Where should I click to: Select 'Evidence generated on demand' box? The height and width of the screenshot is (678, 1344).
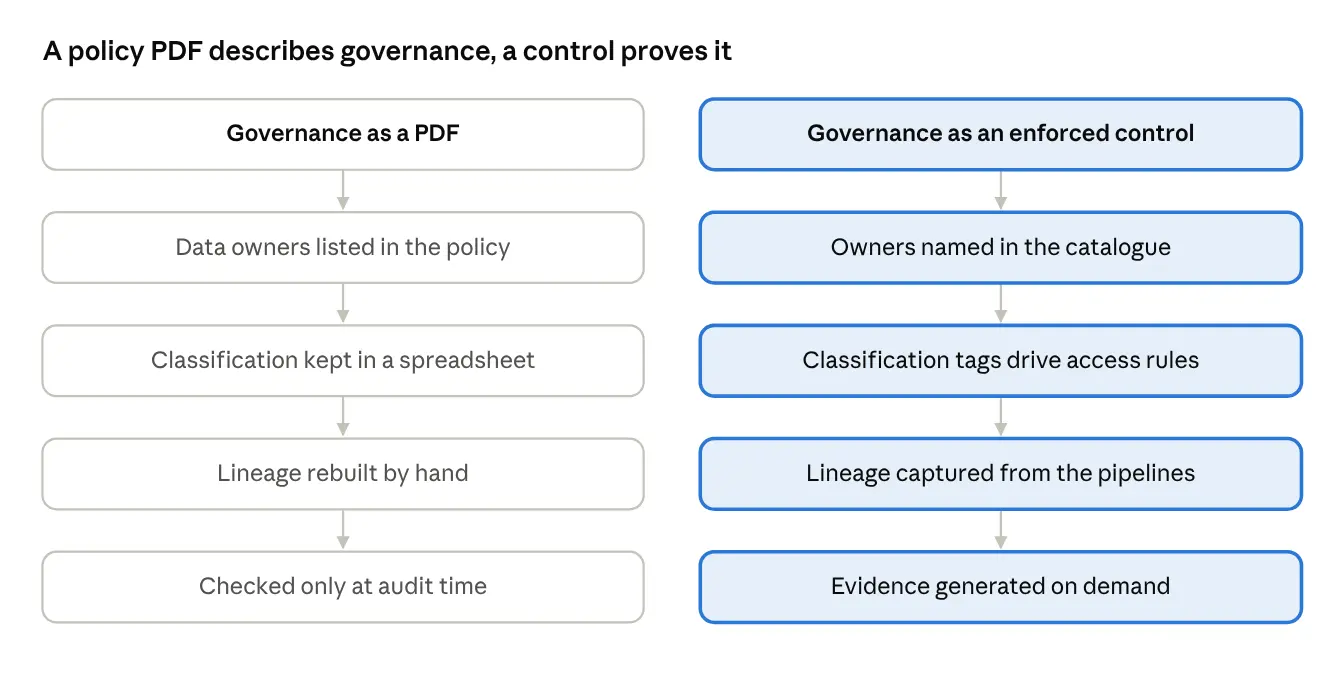click(x=1001, y=586)
